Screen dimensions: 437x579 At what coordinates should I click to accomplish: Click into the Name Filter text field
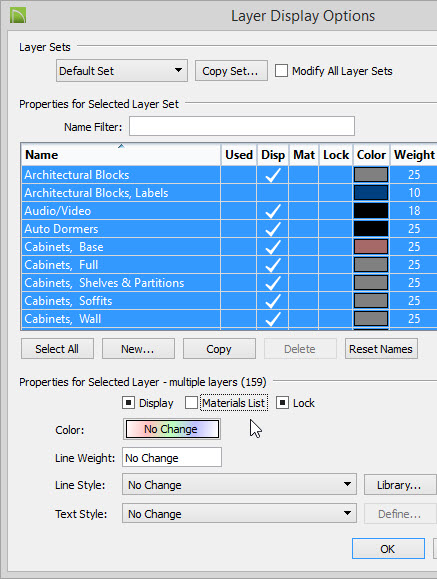tap(242, 126)
